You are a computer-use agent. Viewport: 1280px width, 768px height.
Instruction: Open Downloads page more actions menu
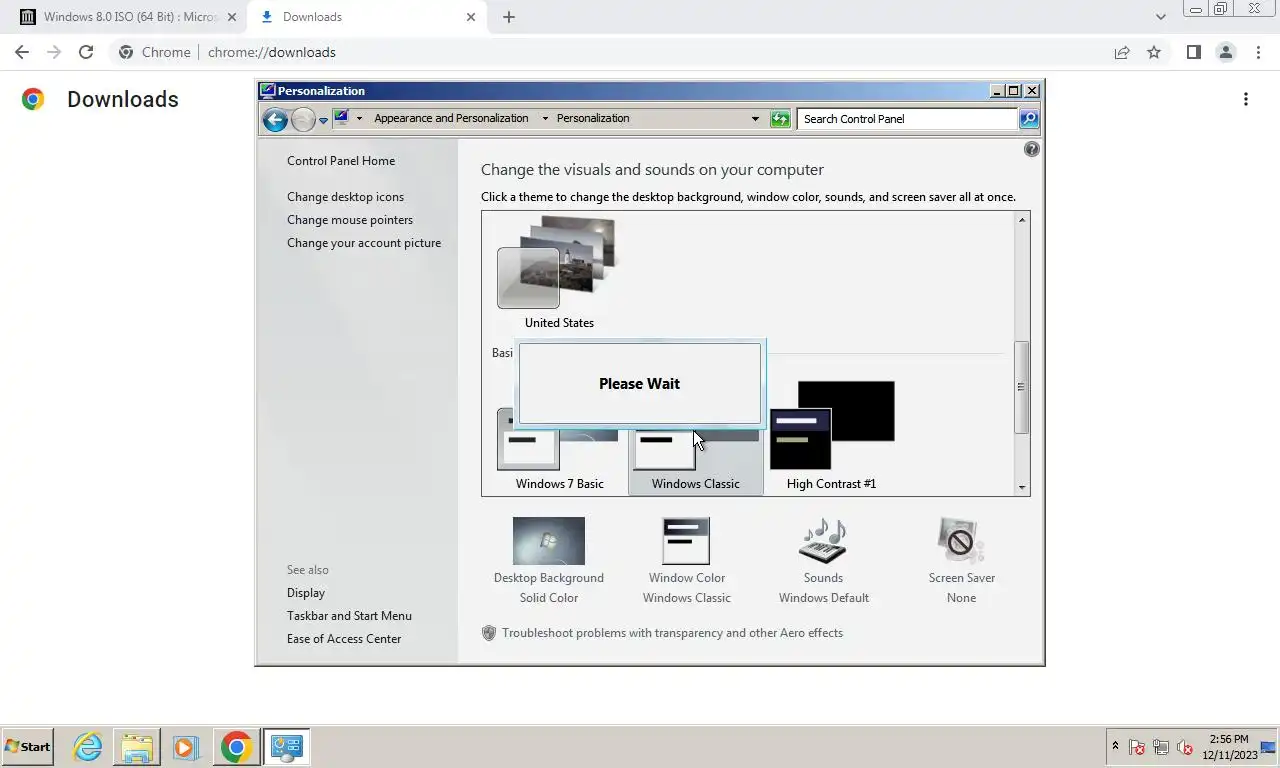(x=1245, y=99)
